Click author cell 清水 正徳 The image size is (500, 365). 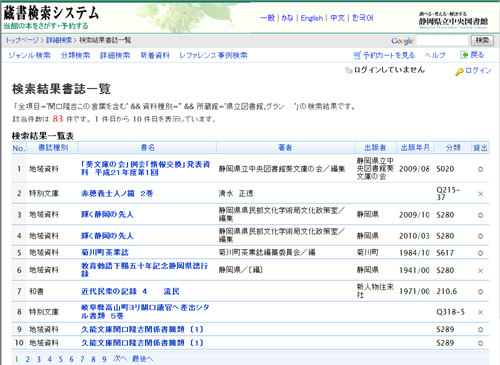pyautogui.click(x=236, y=193)
